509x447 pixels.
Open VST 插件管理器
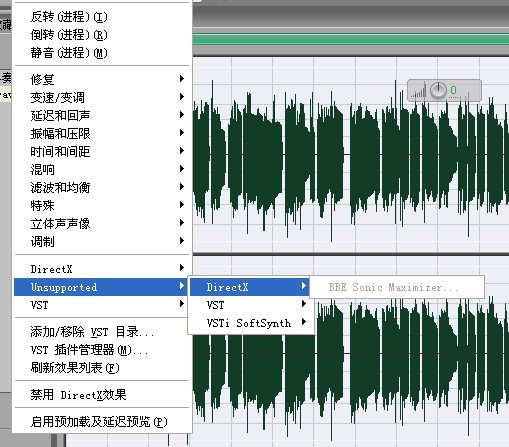point(102,350)
